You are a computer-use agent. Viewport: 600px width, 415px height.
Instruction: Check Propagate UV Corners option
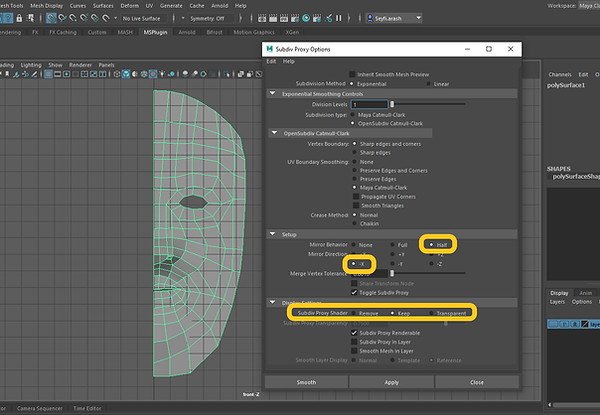[356, 197]
